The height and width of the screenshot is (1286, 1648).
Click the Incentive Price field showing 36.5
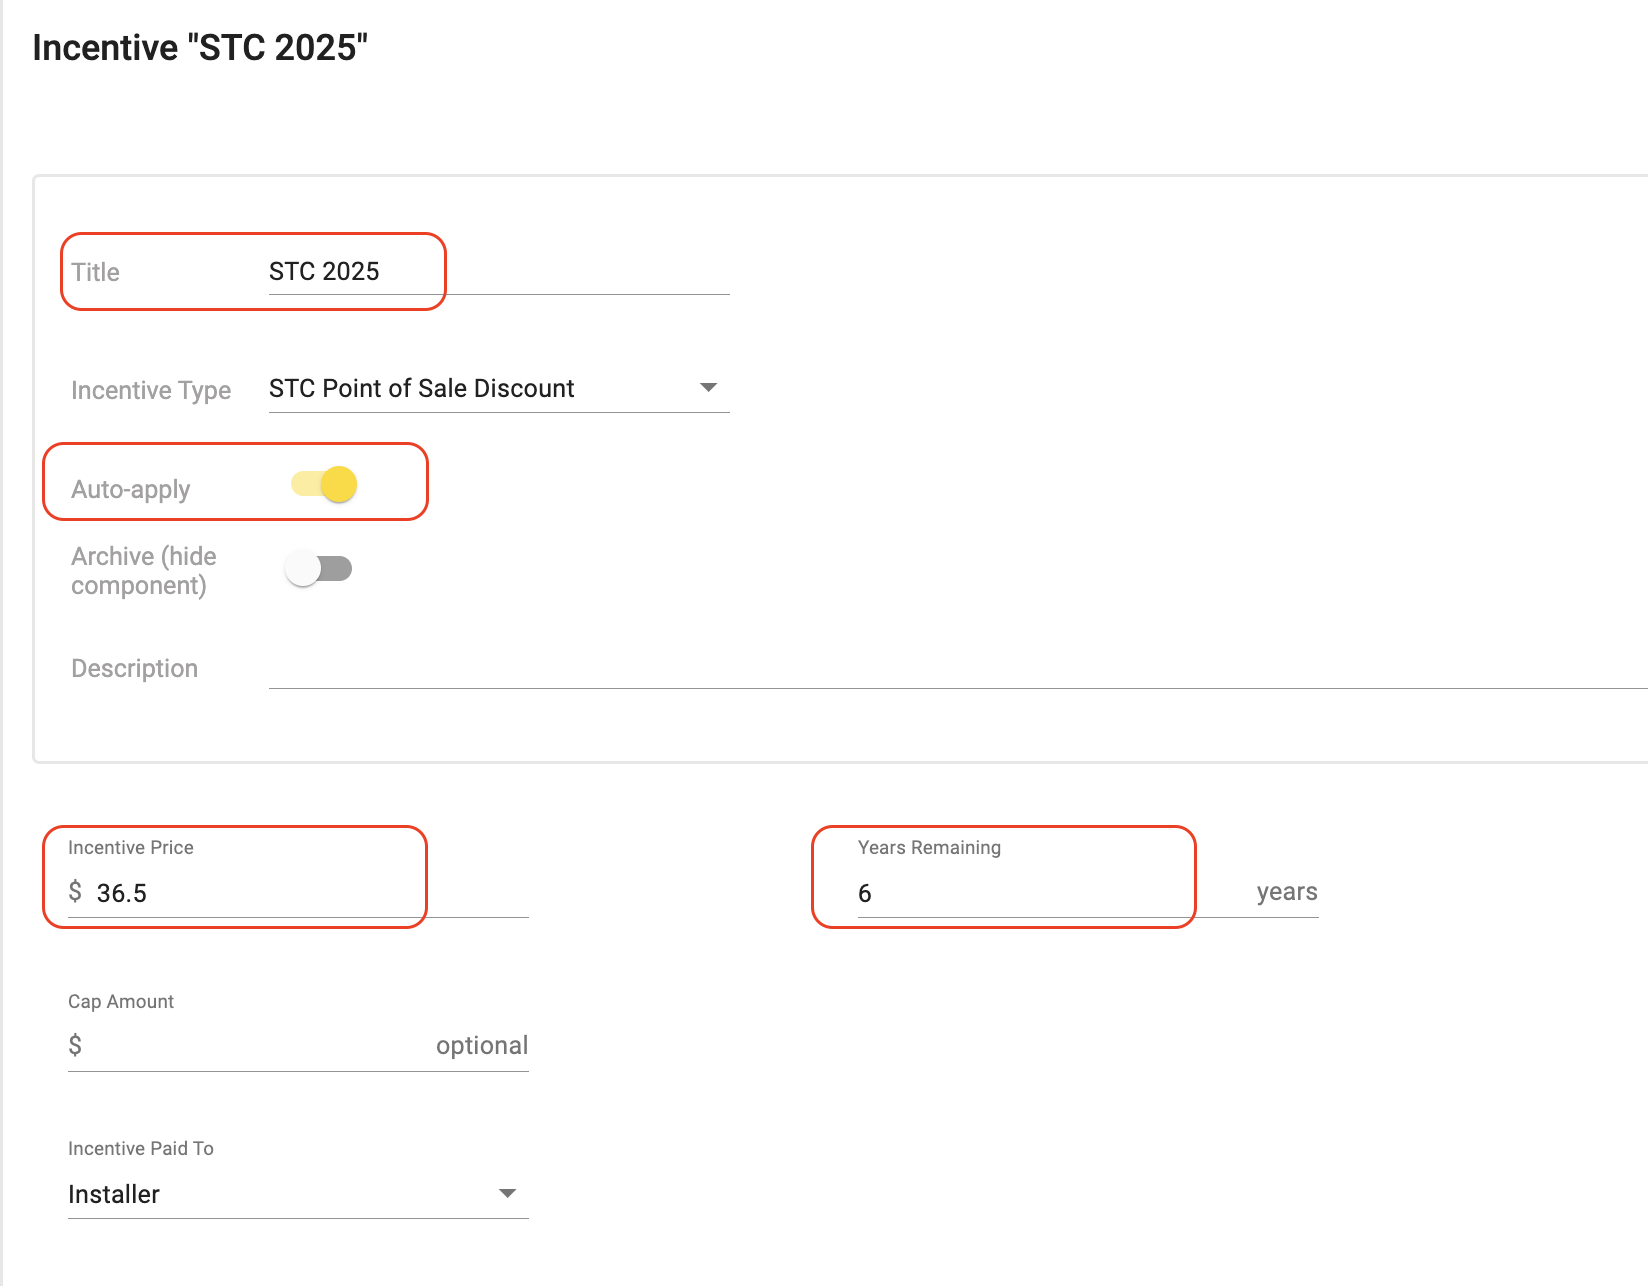pos(298,892)
